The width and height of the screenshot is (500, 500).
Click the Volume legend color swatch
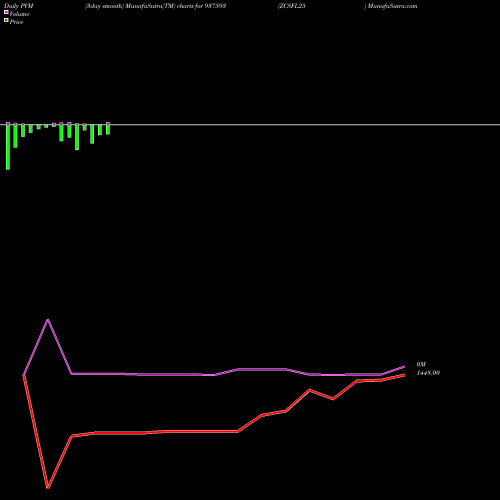coord(6,12)
